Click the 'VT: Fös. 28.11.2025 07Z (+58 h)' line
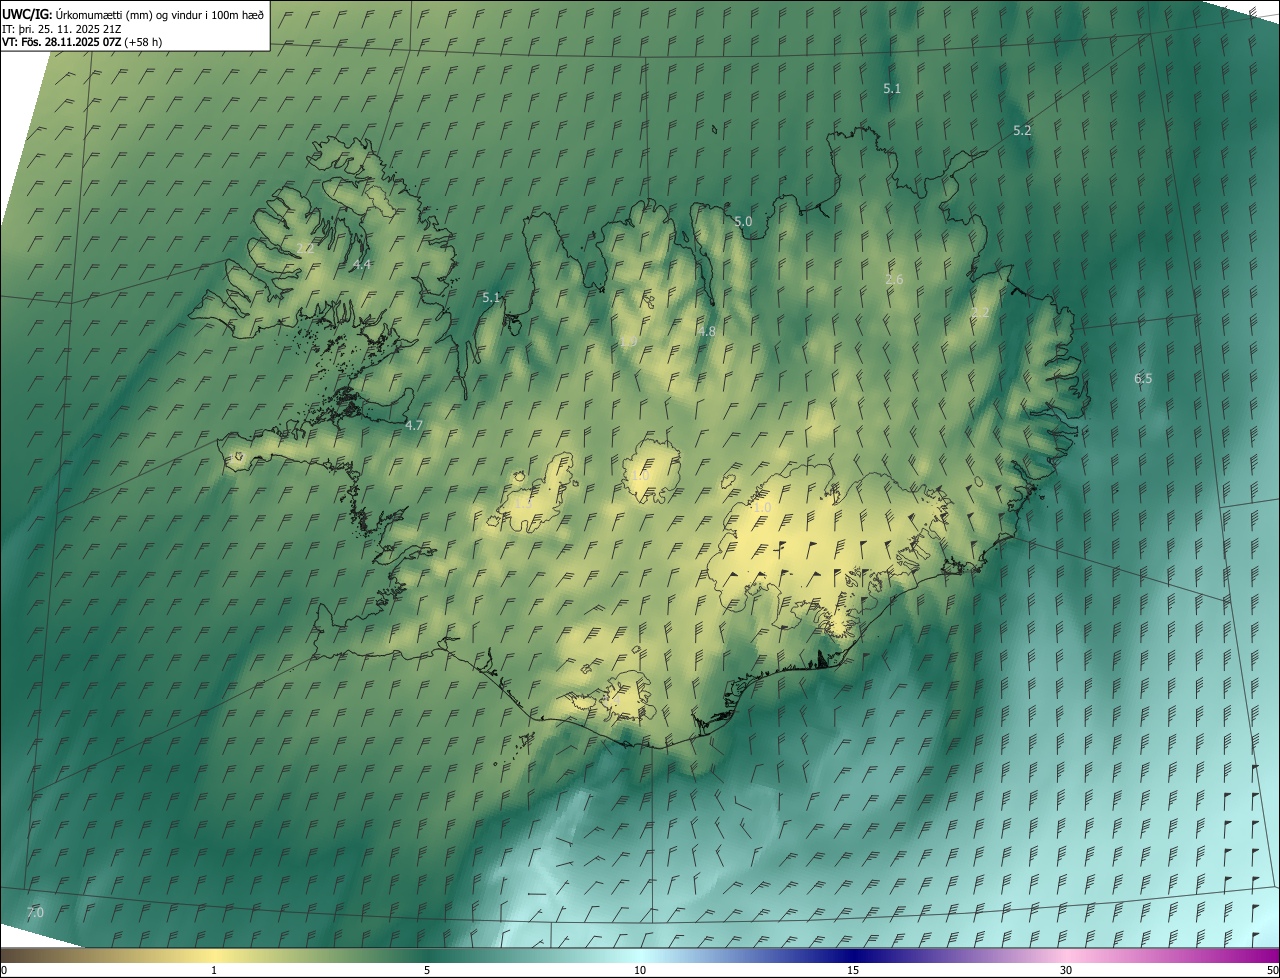1280x978 pixels. point(82,42)
